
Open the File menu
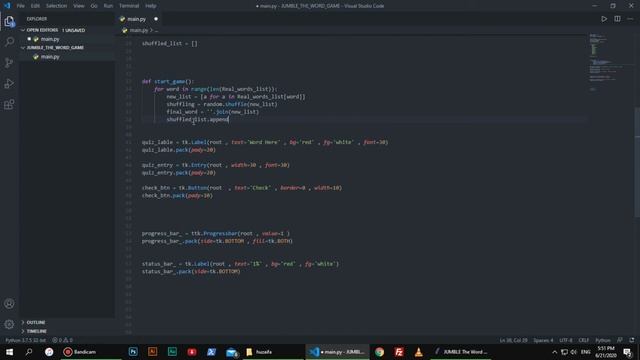[x=20, y=6]
